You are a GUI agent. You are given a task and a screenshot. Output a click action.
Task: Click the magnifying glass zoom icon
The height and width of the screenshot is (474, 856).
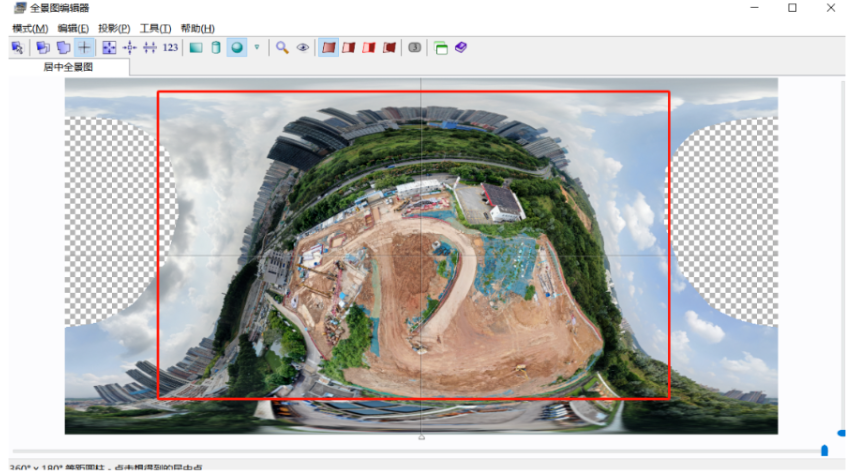click(x=282, y=48)
